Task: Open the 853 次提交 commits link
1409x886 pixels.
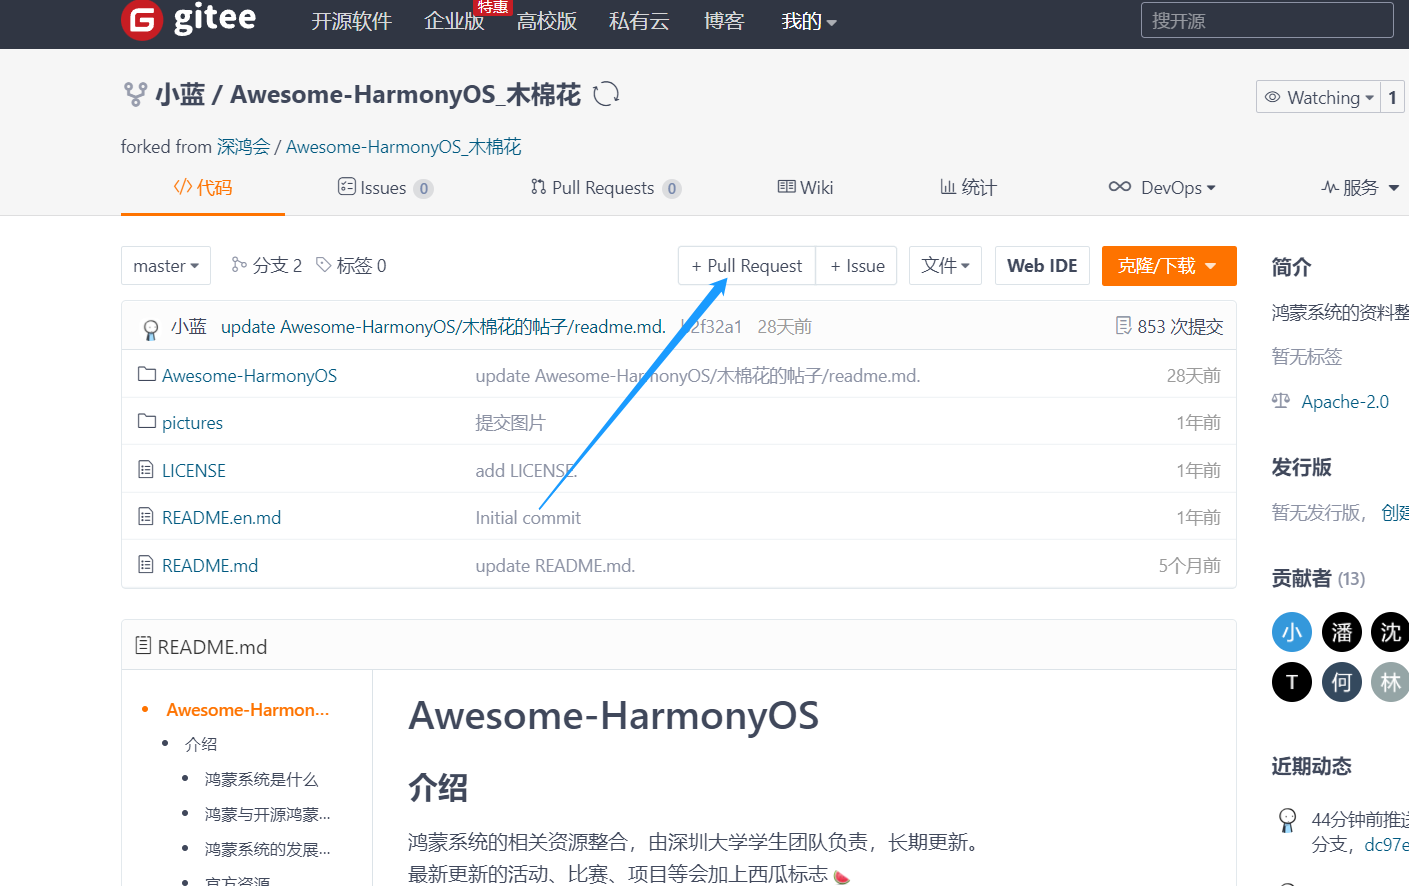Action: [1180, 326]
